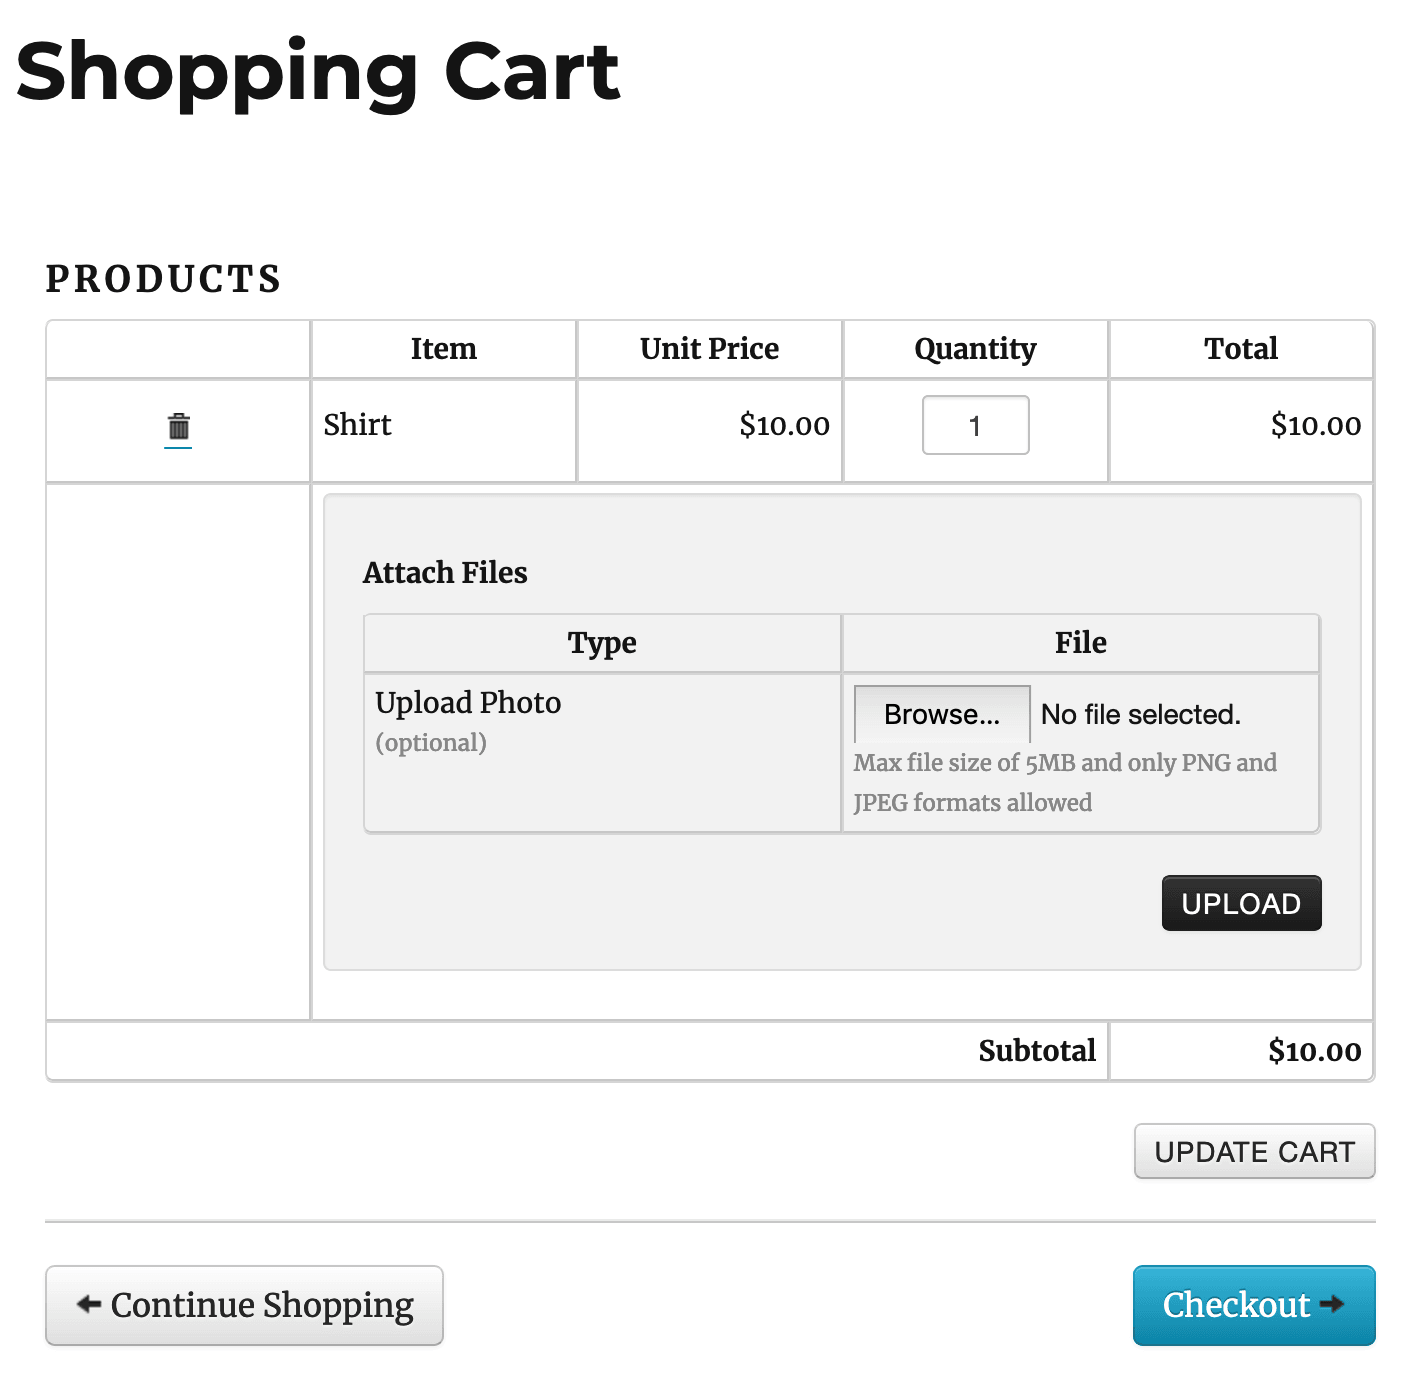This screenshot has width=1412, height=1396.
Task: Click the Upload Photo type label
Action: coord(468,702)
